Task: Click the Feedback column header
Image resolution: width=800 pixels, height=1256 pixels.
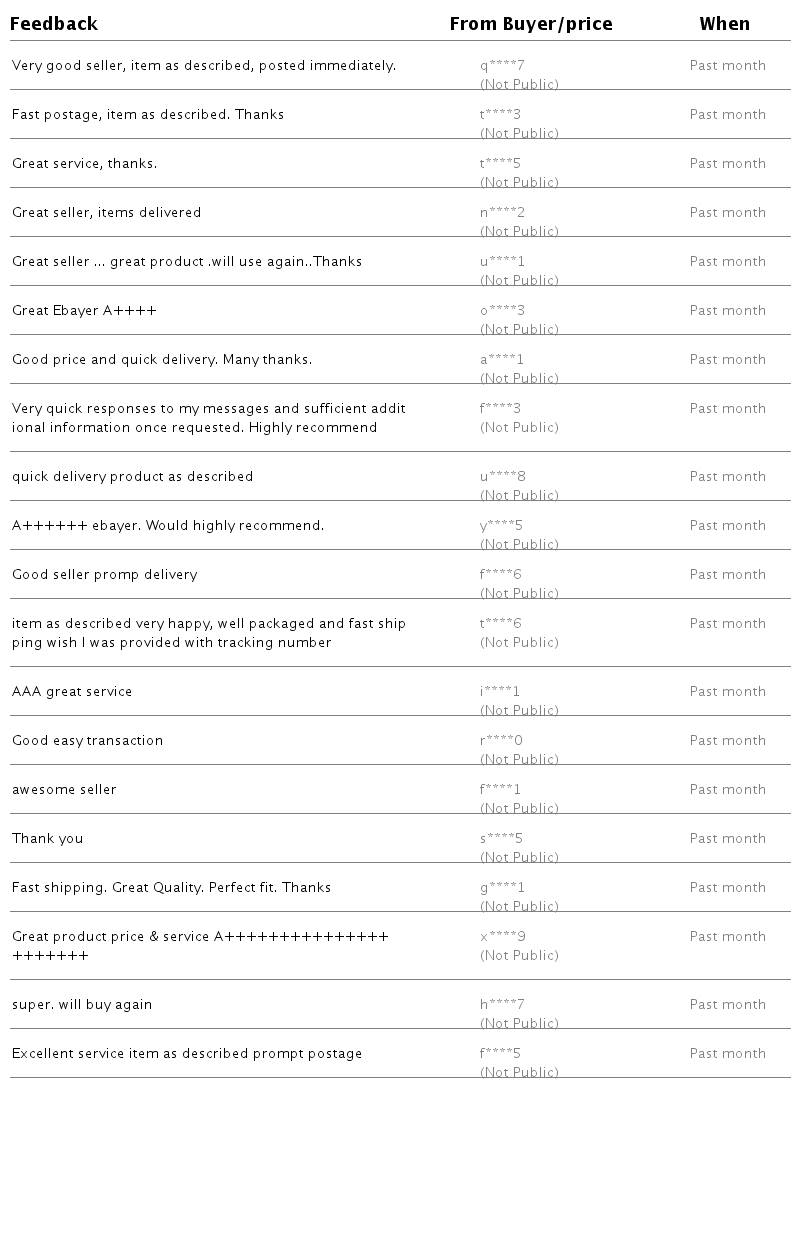Action: (x=54, y=24)
